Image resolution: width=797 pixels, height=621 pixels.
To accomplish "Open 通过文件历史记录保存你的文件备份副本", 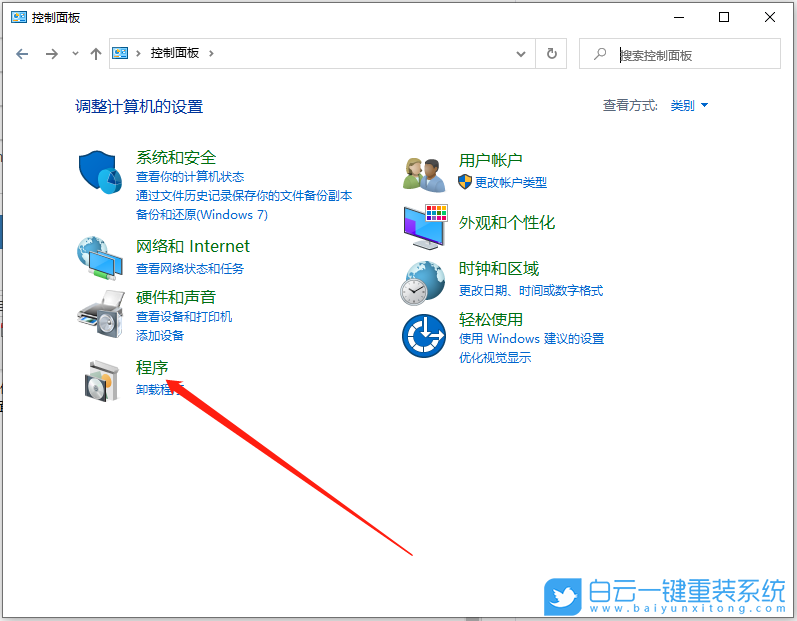I will click(244, 196).
